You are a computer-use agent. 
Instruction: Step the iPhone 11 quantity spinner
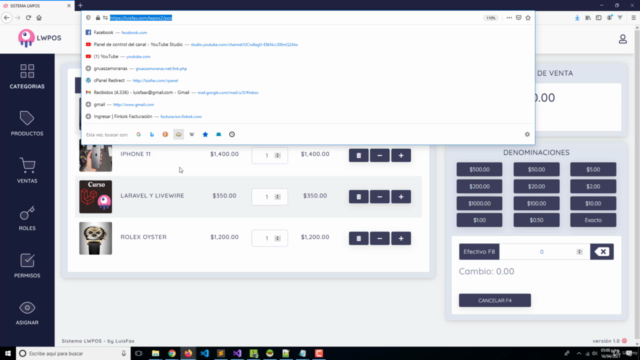[x=278, y=156]
